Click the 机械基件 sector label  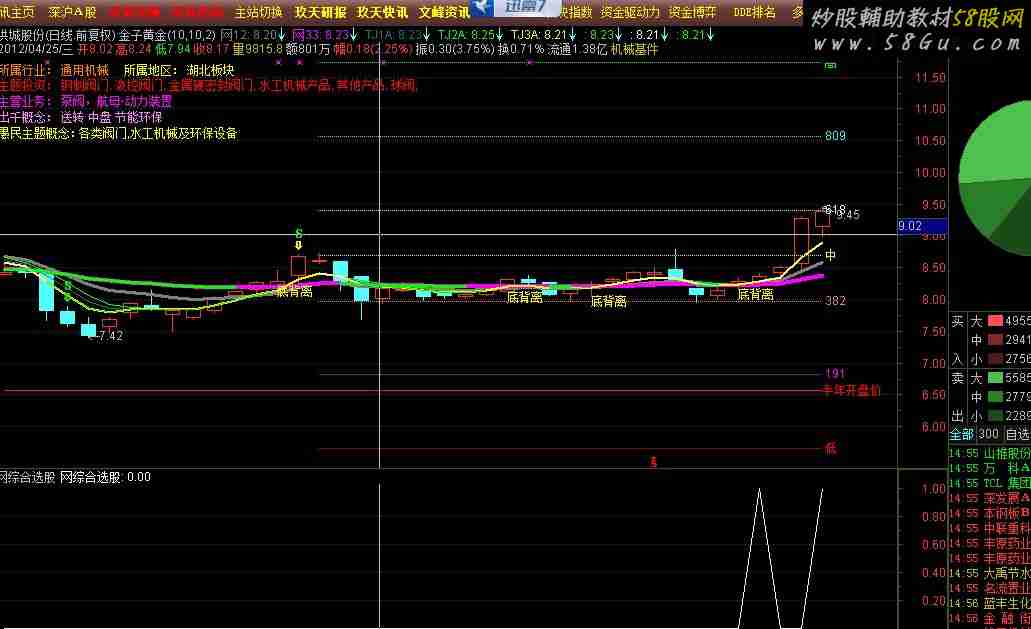[x=635, y=49]
